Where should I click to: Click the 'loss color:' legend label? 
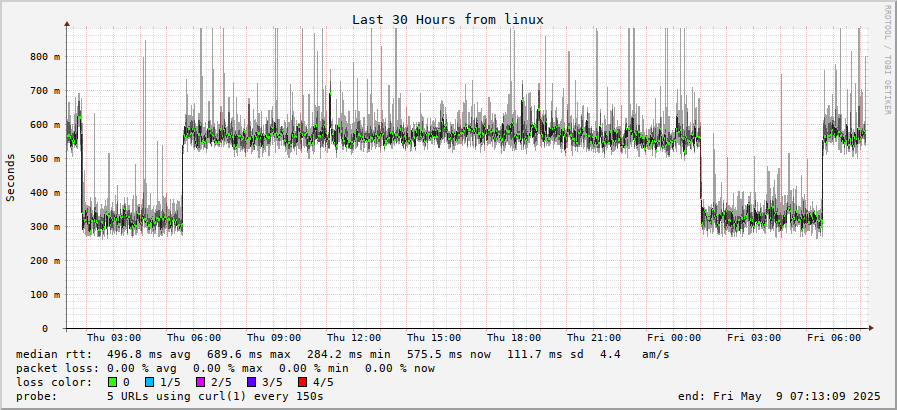pyautogui.click(x=54, y=382)
